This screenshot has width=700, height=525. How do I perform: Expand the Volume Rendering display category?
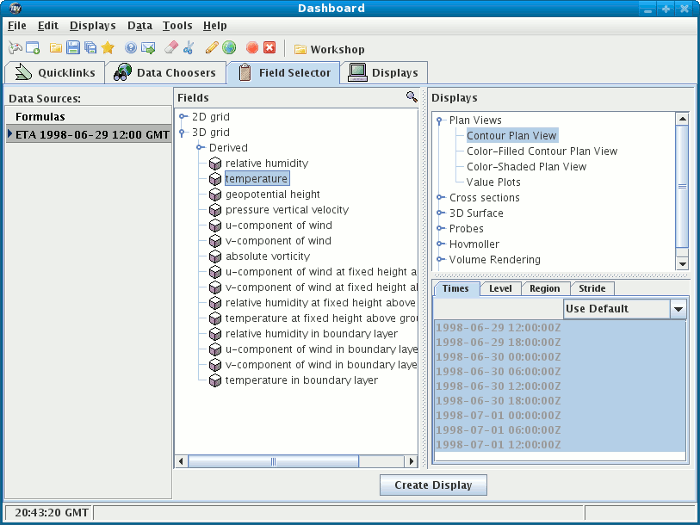[440, 260]
